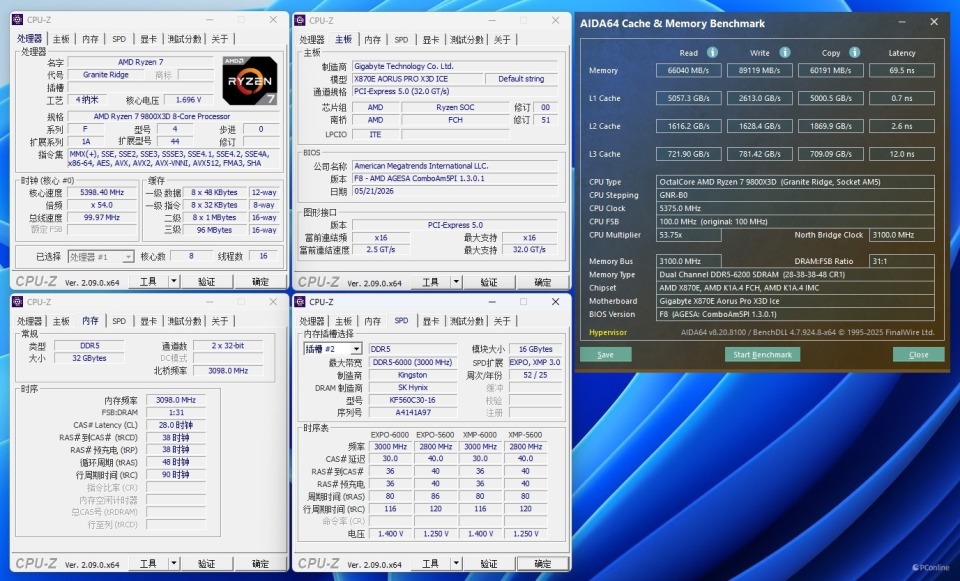Click AMD Ryzen 7 9800X3D specification text

(x=162, y=116)
